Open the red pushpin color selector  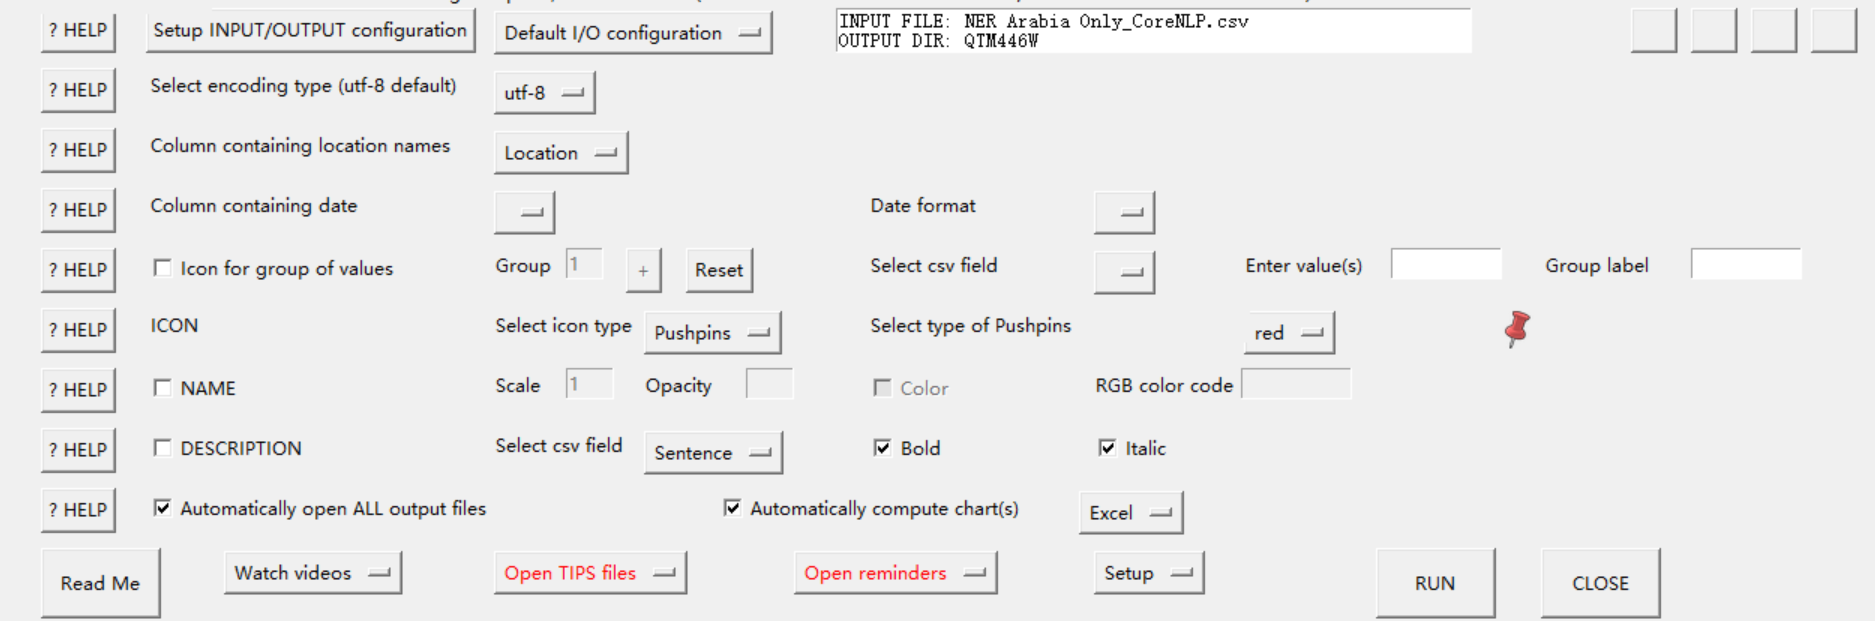[x=1289, y=332]
